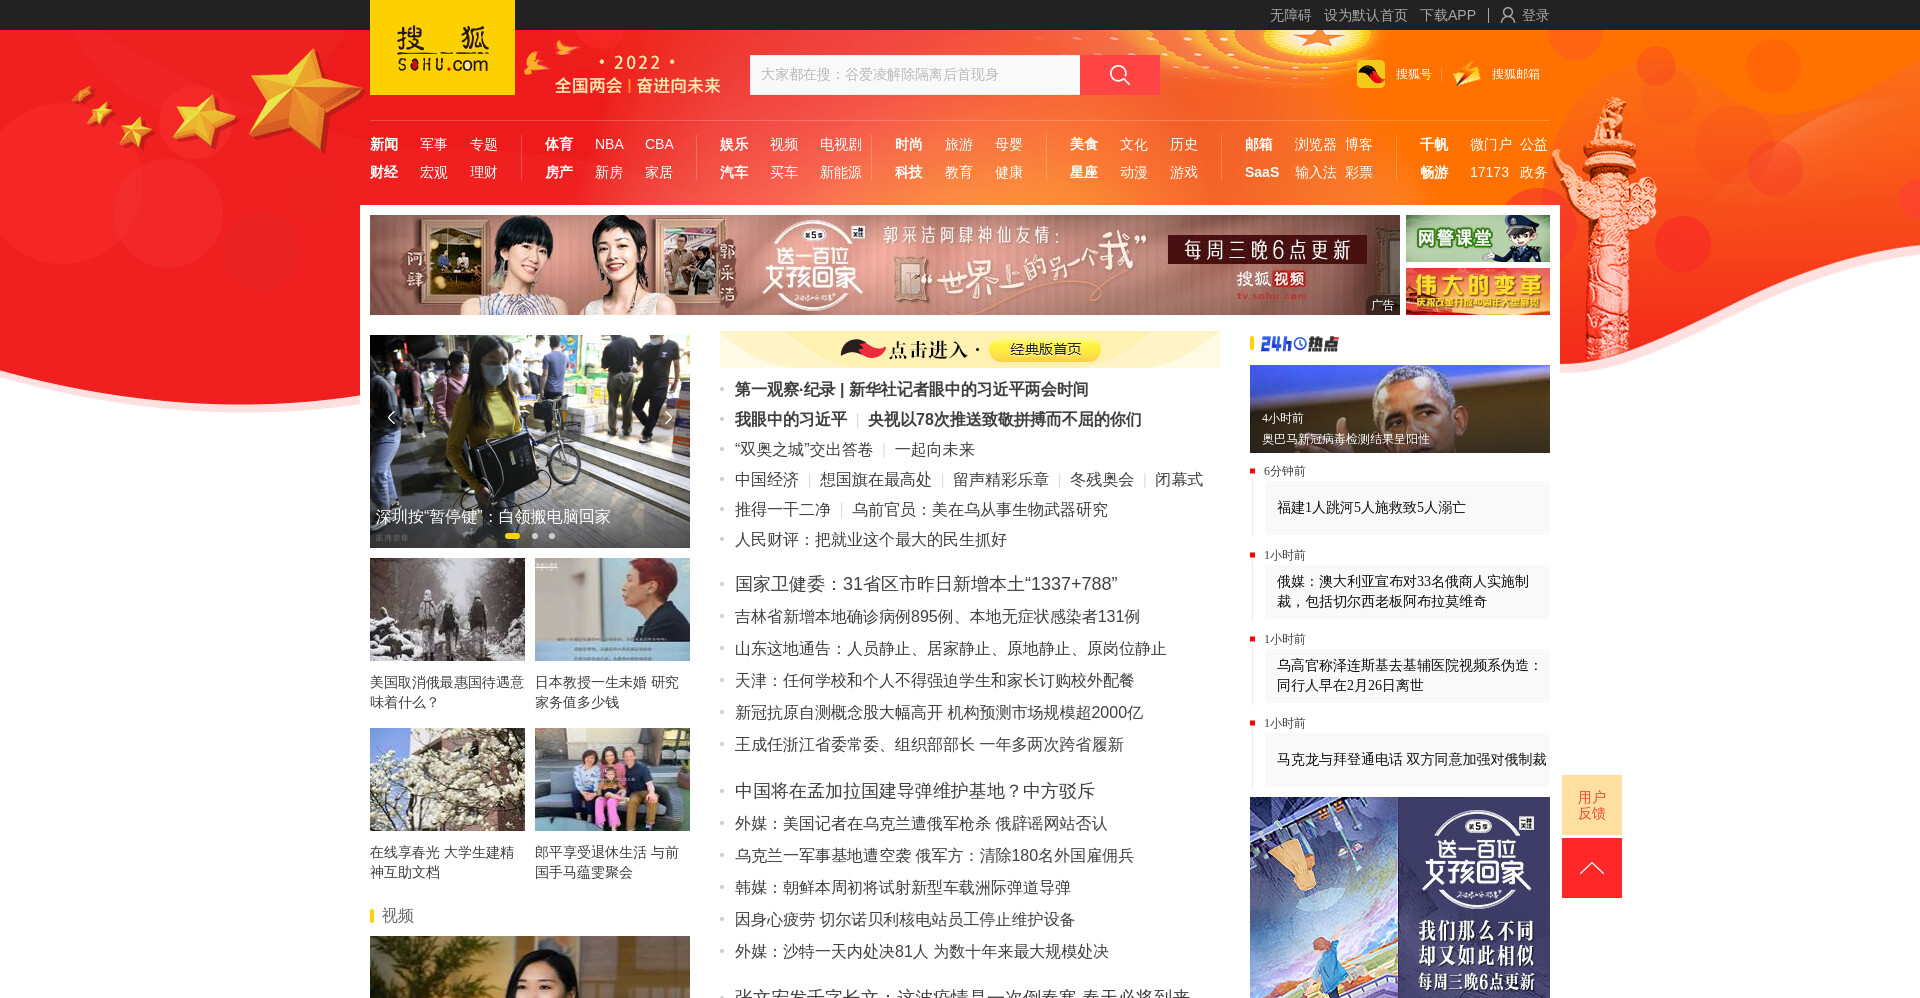This screenshot has width=1920, height=998.
Task: Open the 网警课堂 banner
Action: click(1478, 238)
